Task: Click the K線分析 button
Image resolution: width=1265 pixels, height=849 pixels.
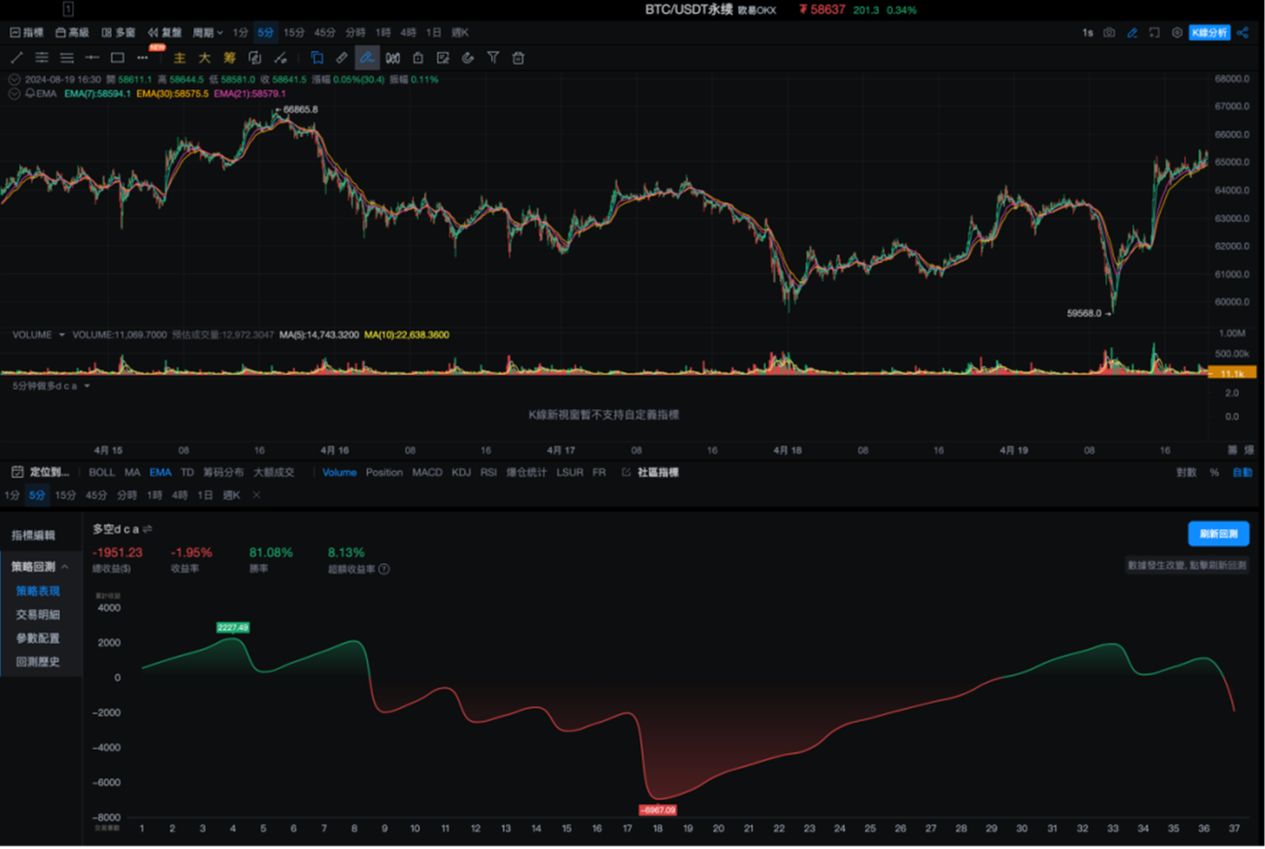Action: coord(1209,33)
